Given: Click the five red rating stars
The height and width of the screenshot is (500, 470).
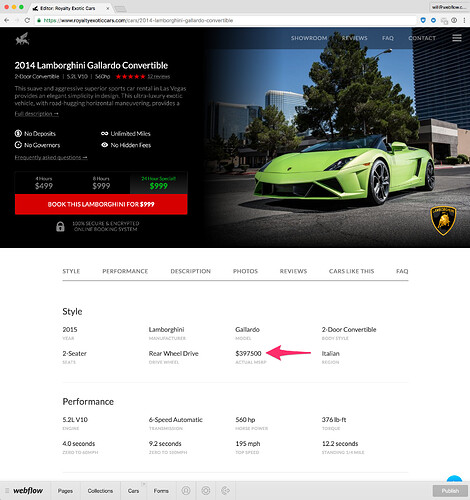Looking at the screenshot, I should (130, 77).
